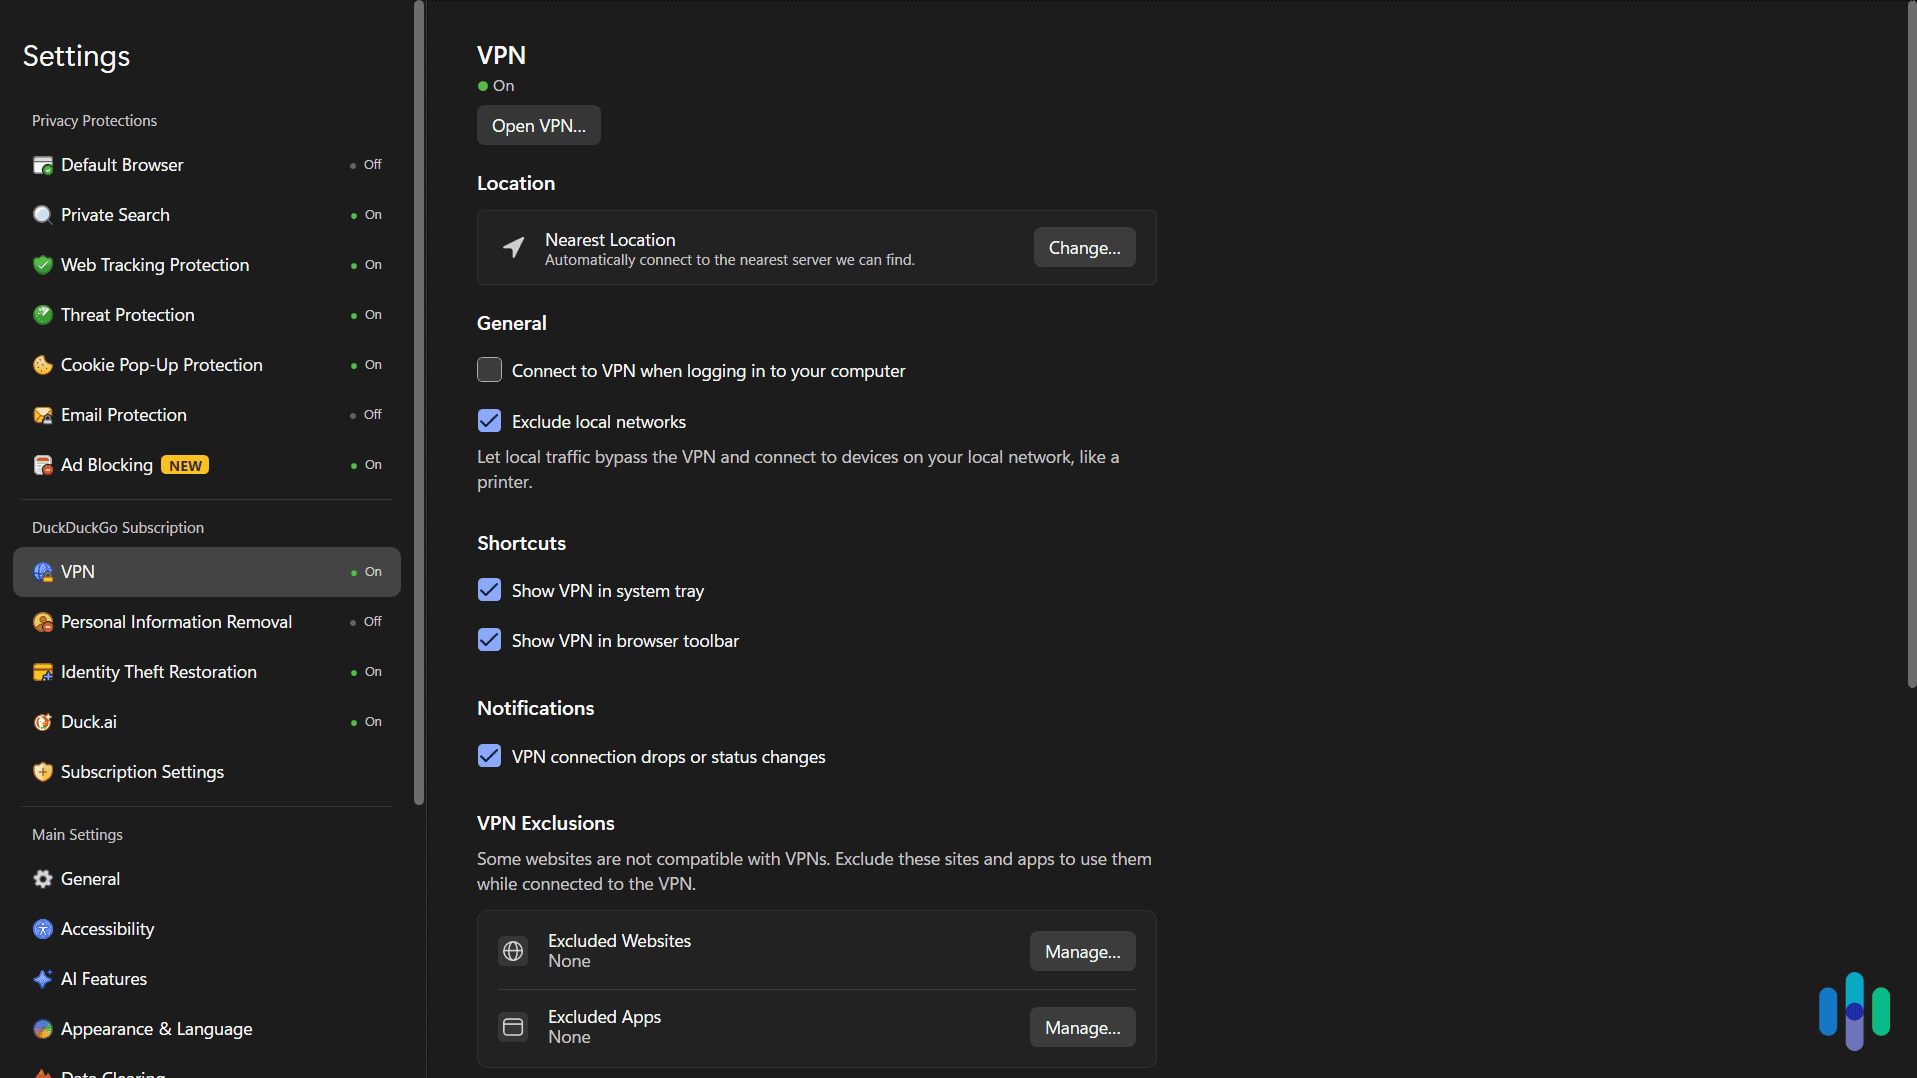Open Accessibility settings
This screenshot has height=1078, width=1917.
[207, 929]
